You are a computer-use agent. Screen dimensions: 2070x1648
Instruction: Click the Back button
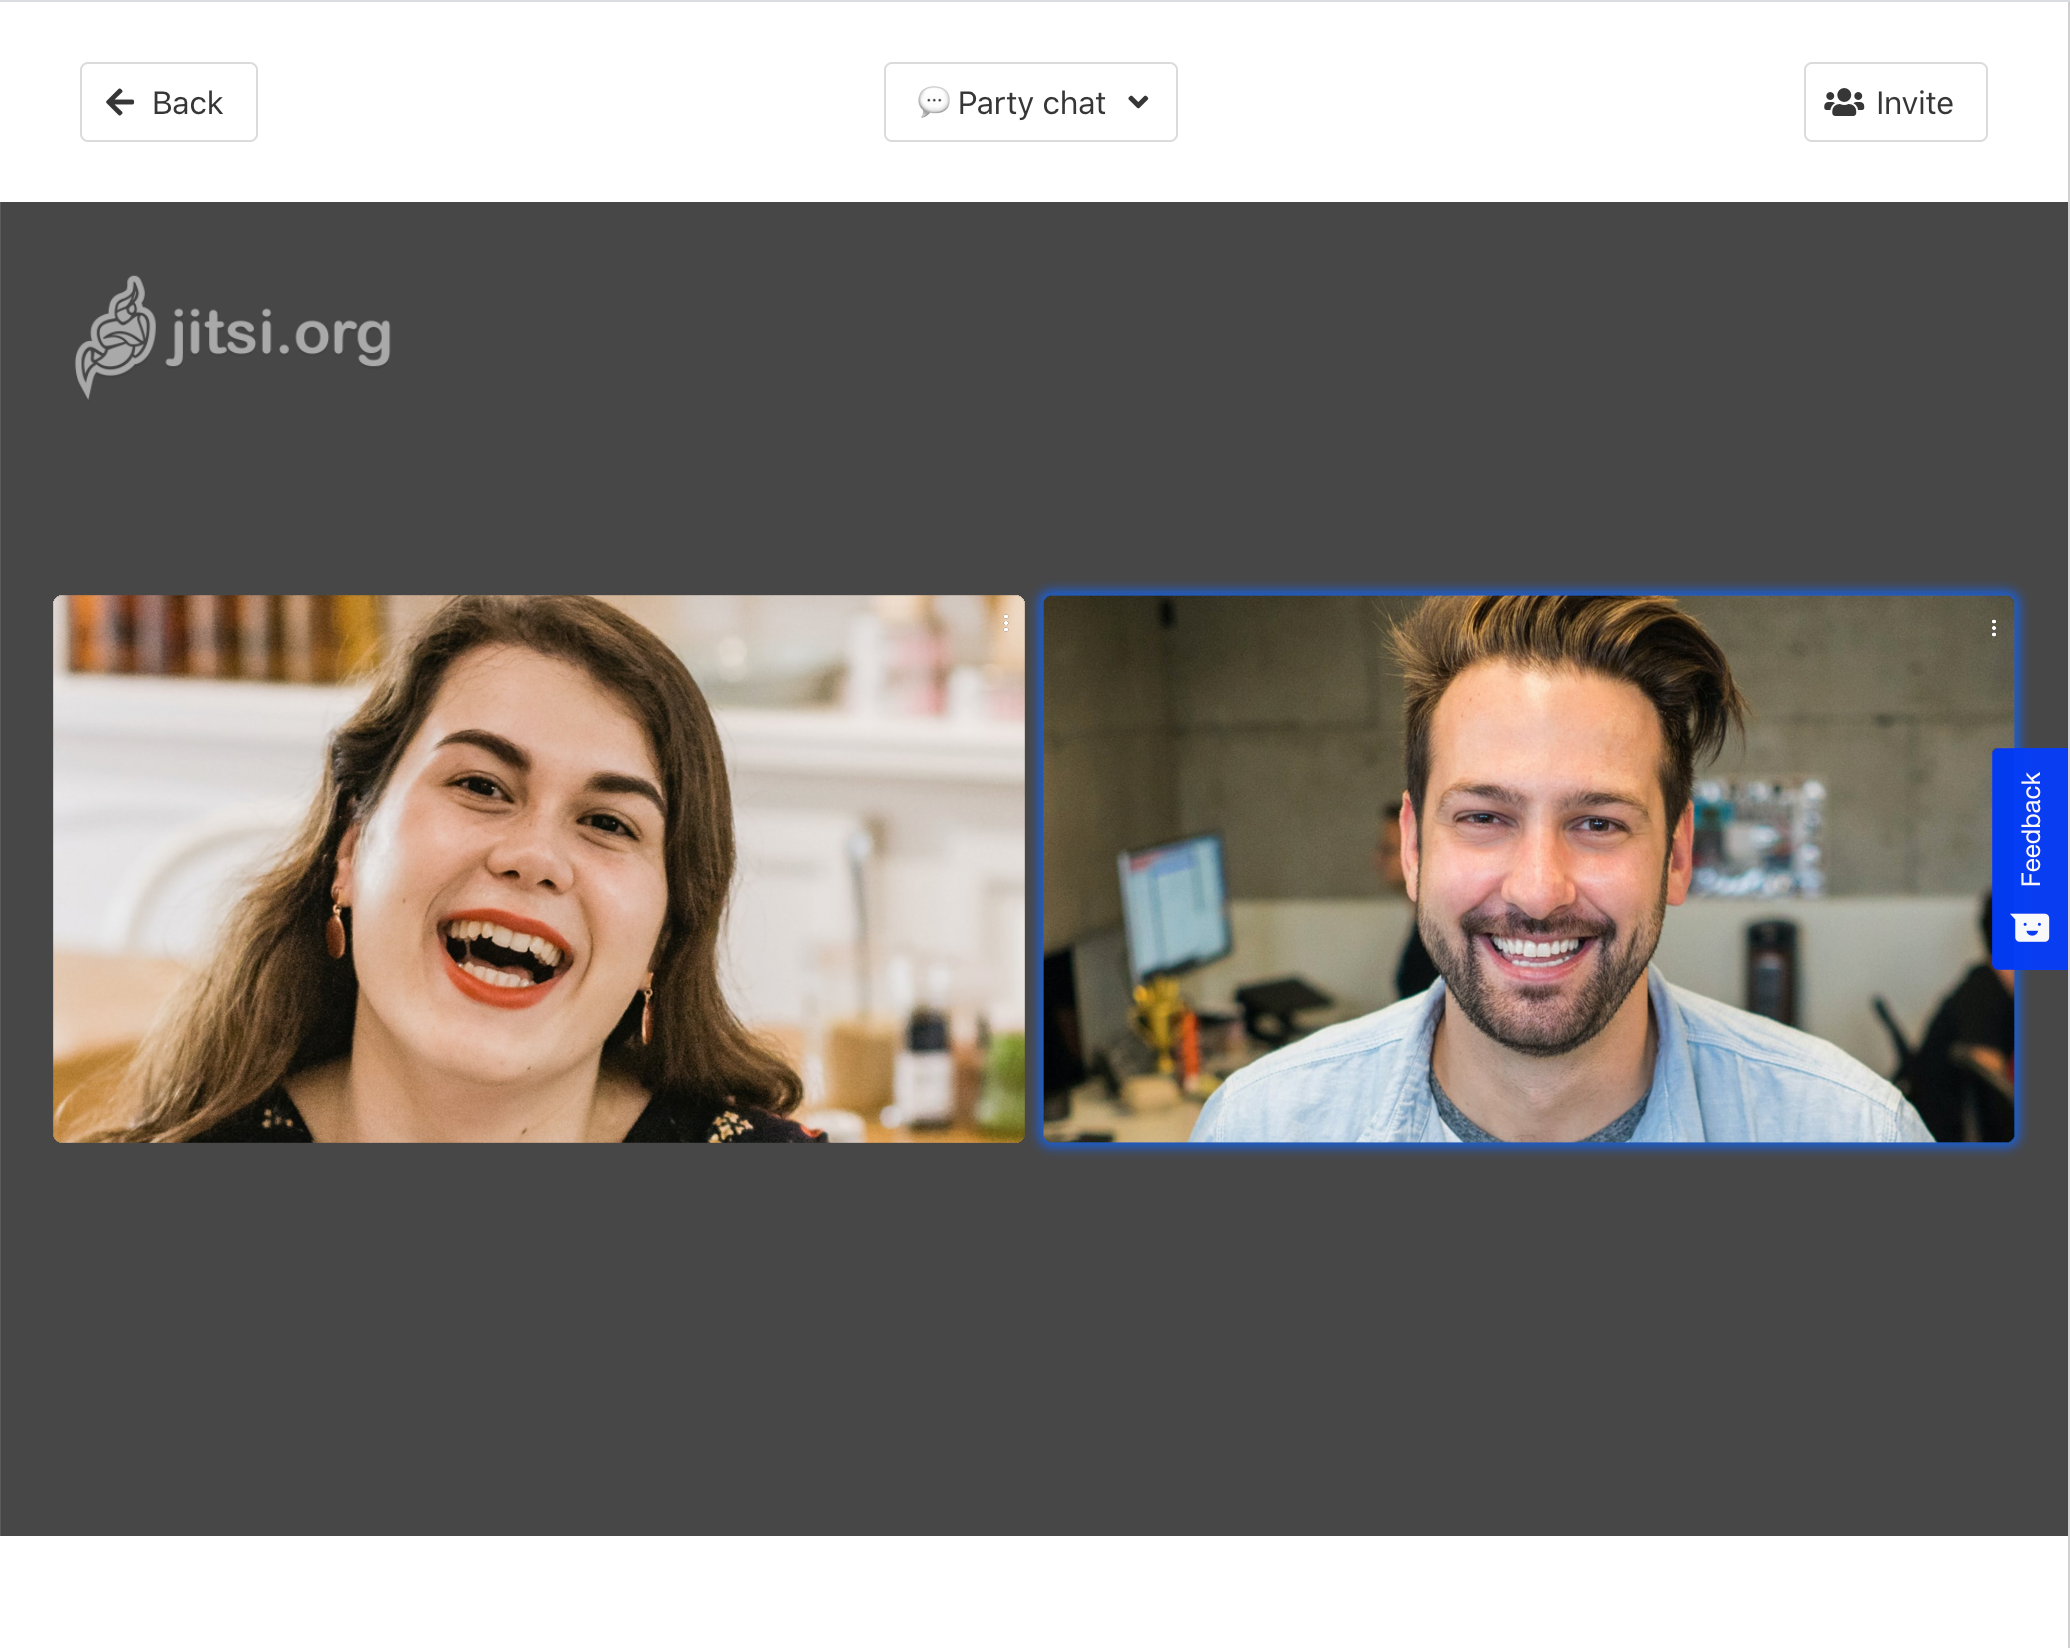click(168, 101)
